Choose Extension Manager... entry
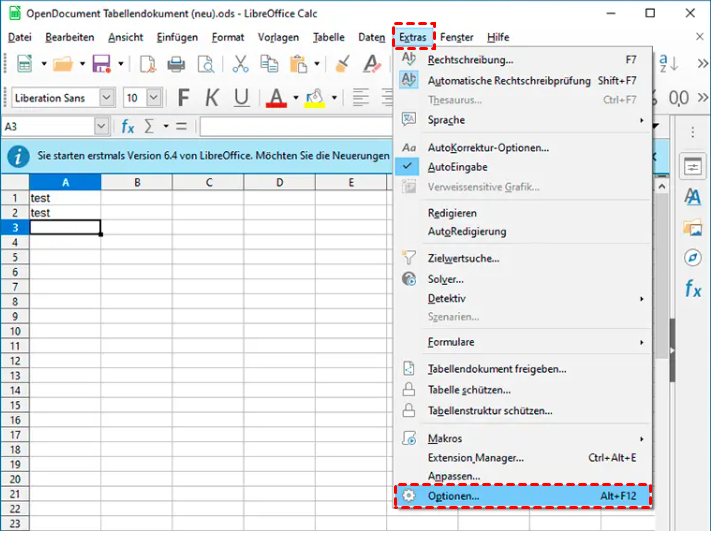This screenshot has height=533, width=711. (523, 458)
